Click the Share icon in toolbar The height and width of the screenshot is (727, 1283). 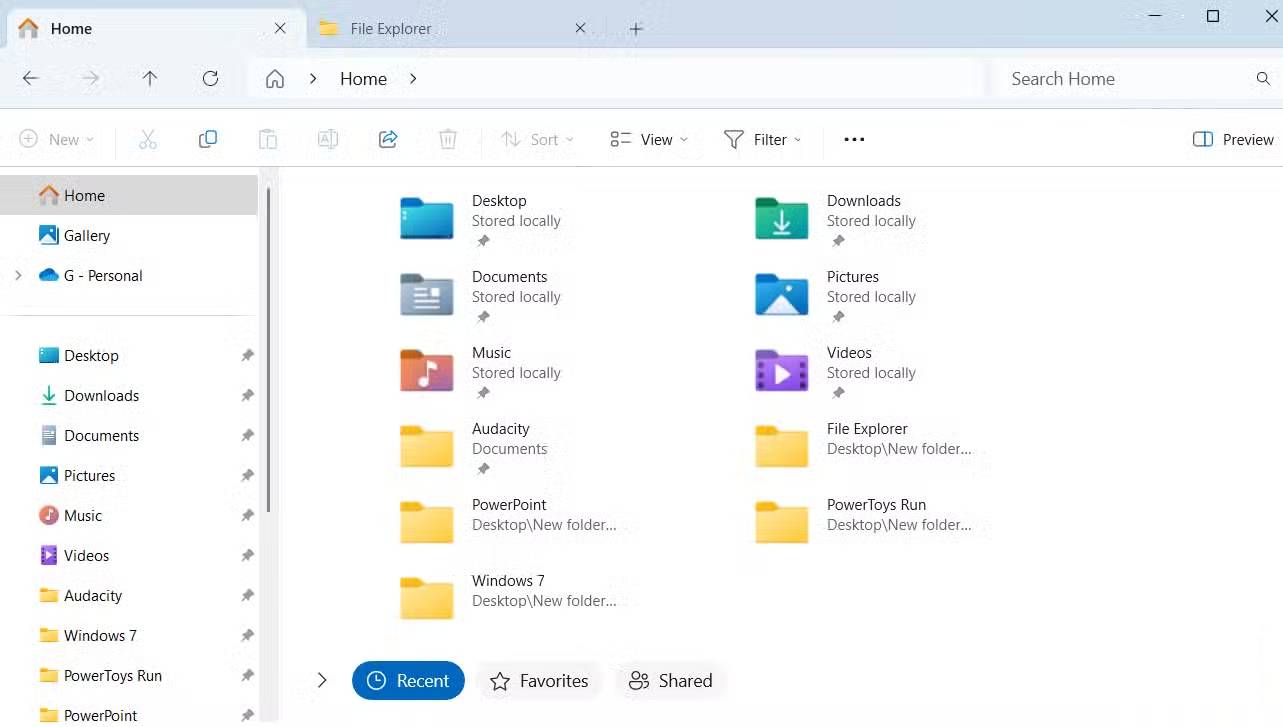click(388, 140)
